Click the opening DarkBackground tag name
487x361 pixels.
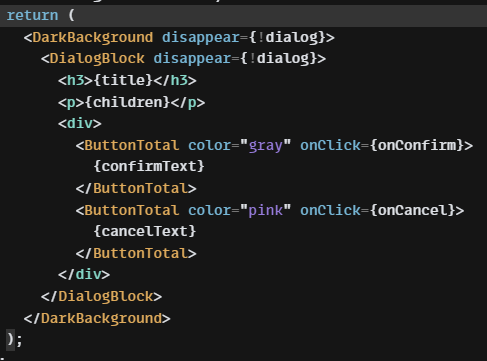[x=93, y=37]
